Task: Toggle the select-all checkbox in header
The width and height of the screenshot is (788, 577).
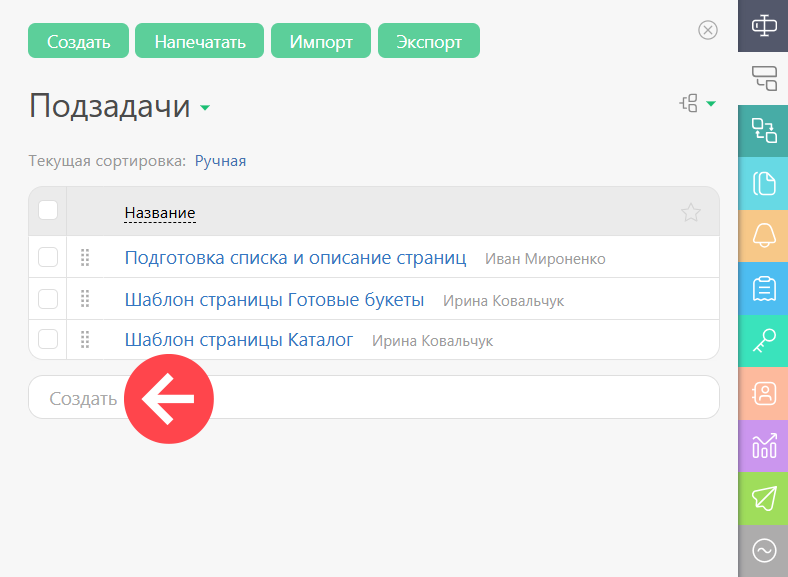Action: click(48, 210)
